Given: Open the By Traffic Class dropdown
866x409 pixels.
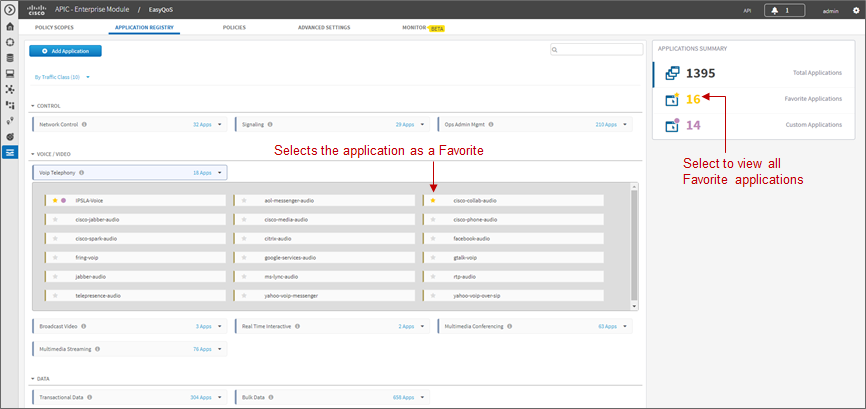Looking at the screenshot, I should pyautogui.click(x=62, y=77).
